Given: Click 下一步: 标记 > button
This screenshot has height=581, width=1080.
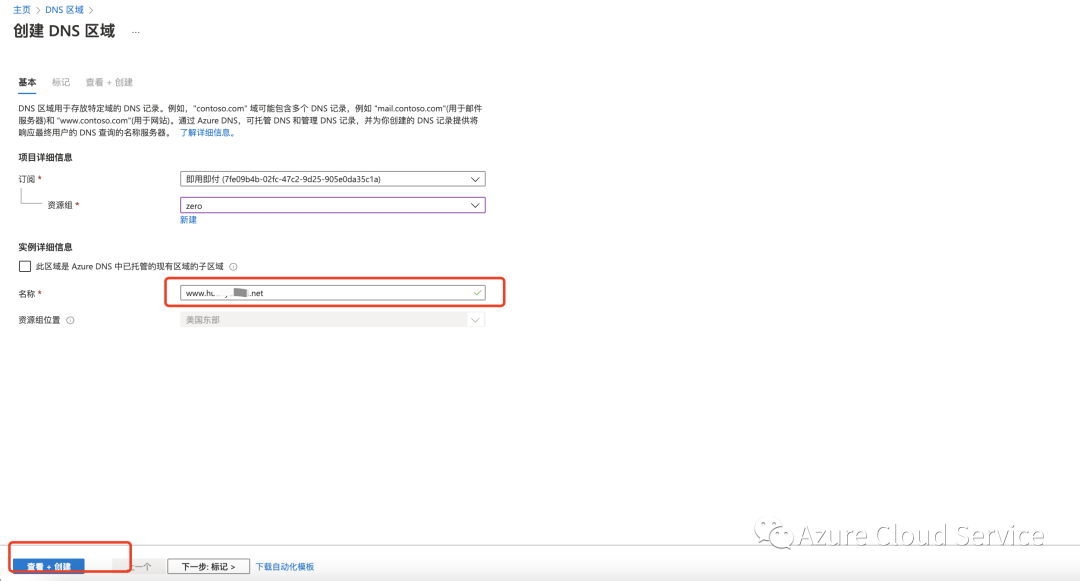Looking at the screenshot, I should coord(208,567).
